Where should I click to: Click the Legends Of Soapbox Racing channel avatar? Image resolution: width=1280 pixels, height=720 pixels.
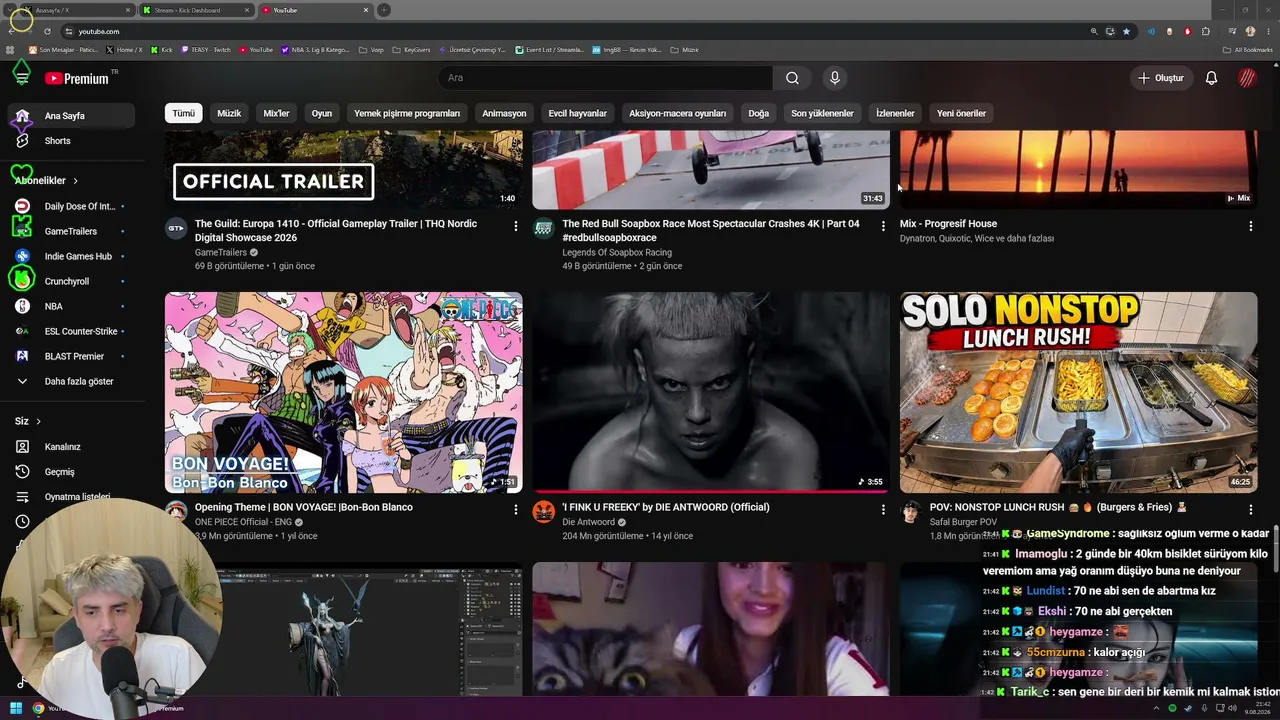click(x=543, y=228)
